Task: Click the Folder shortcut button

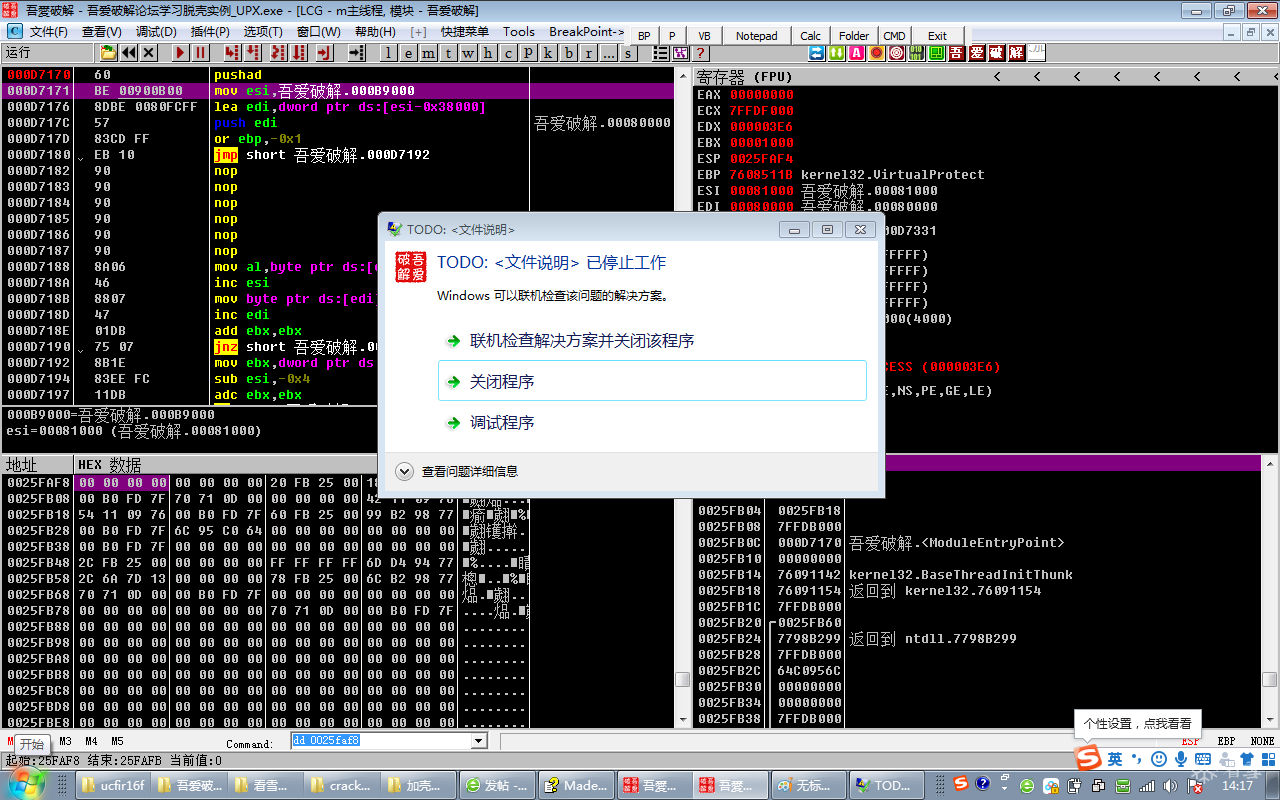Action: click(x=854, y=36)
